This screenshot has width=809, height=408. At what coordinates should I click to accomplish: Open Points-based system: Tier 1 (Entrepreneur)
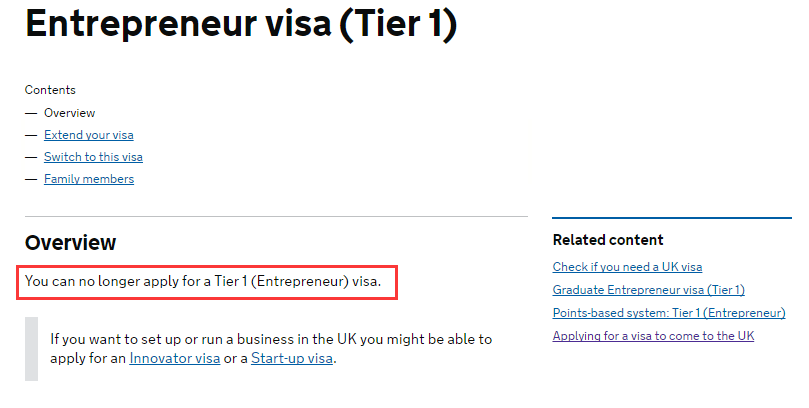coord(669,313)
